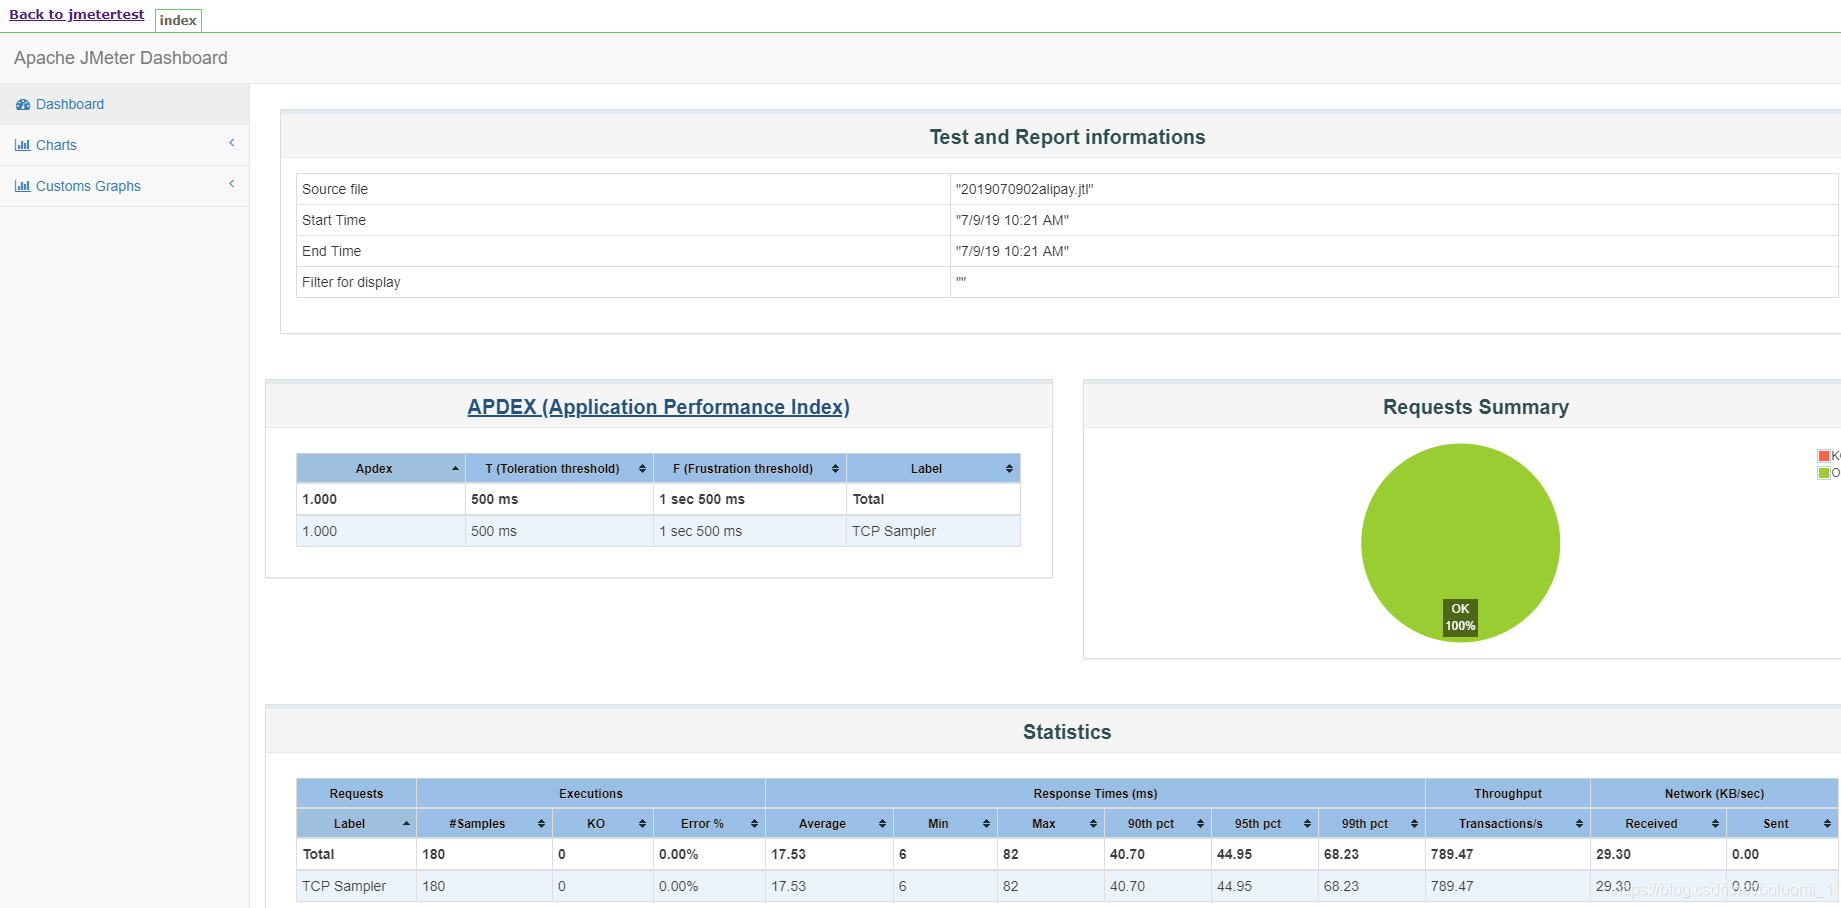Click the Charts bar-chart icon

pyautogui.click(x=23, y=145)
